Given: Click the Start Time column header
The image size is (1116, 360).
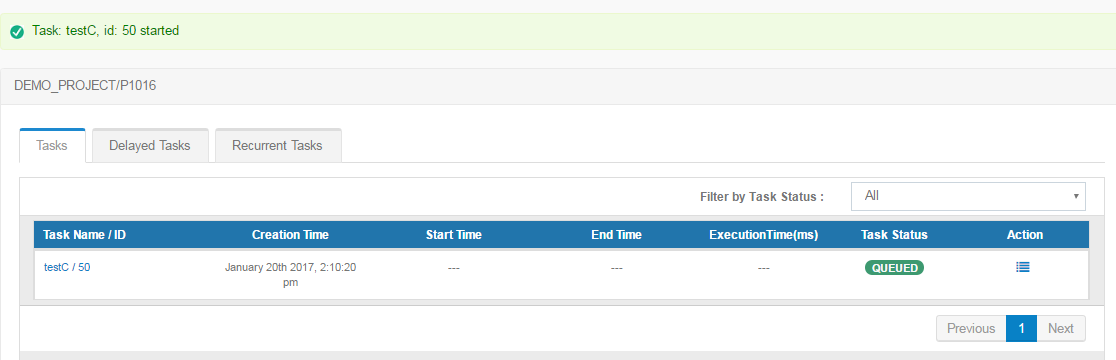Looking at the screenshot, I should pos(453,235).
